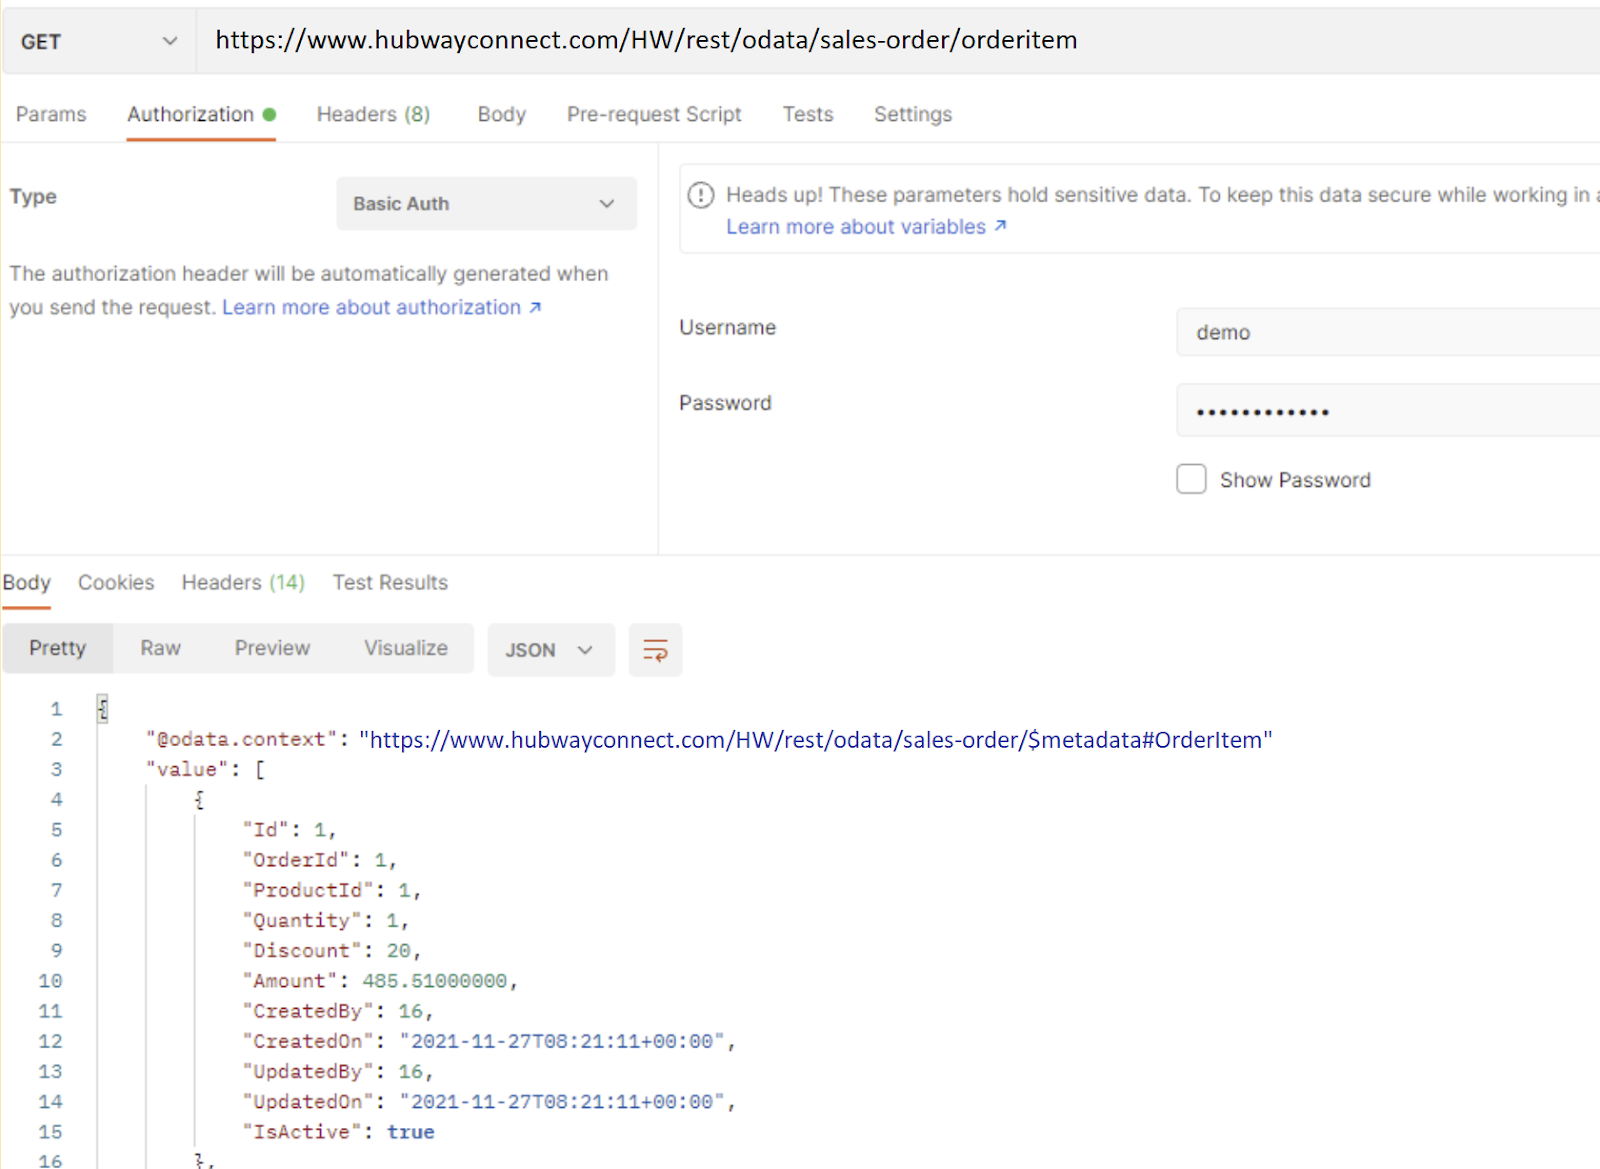Open the GET method dropdown
The height and width of the screenshot is (1169, 1600).
click(98, 41)
